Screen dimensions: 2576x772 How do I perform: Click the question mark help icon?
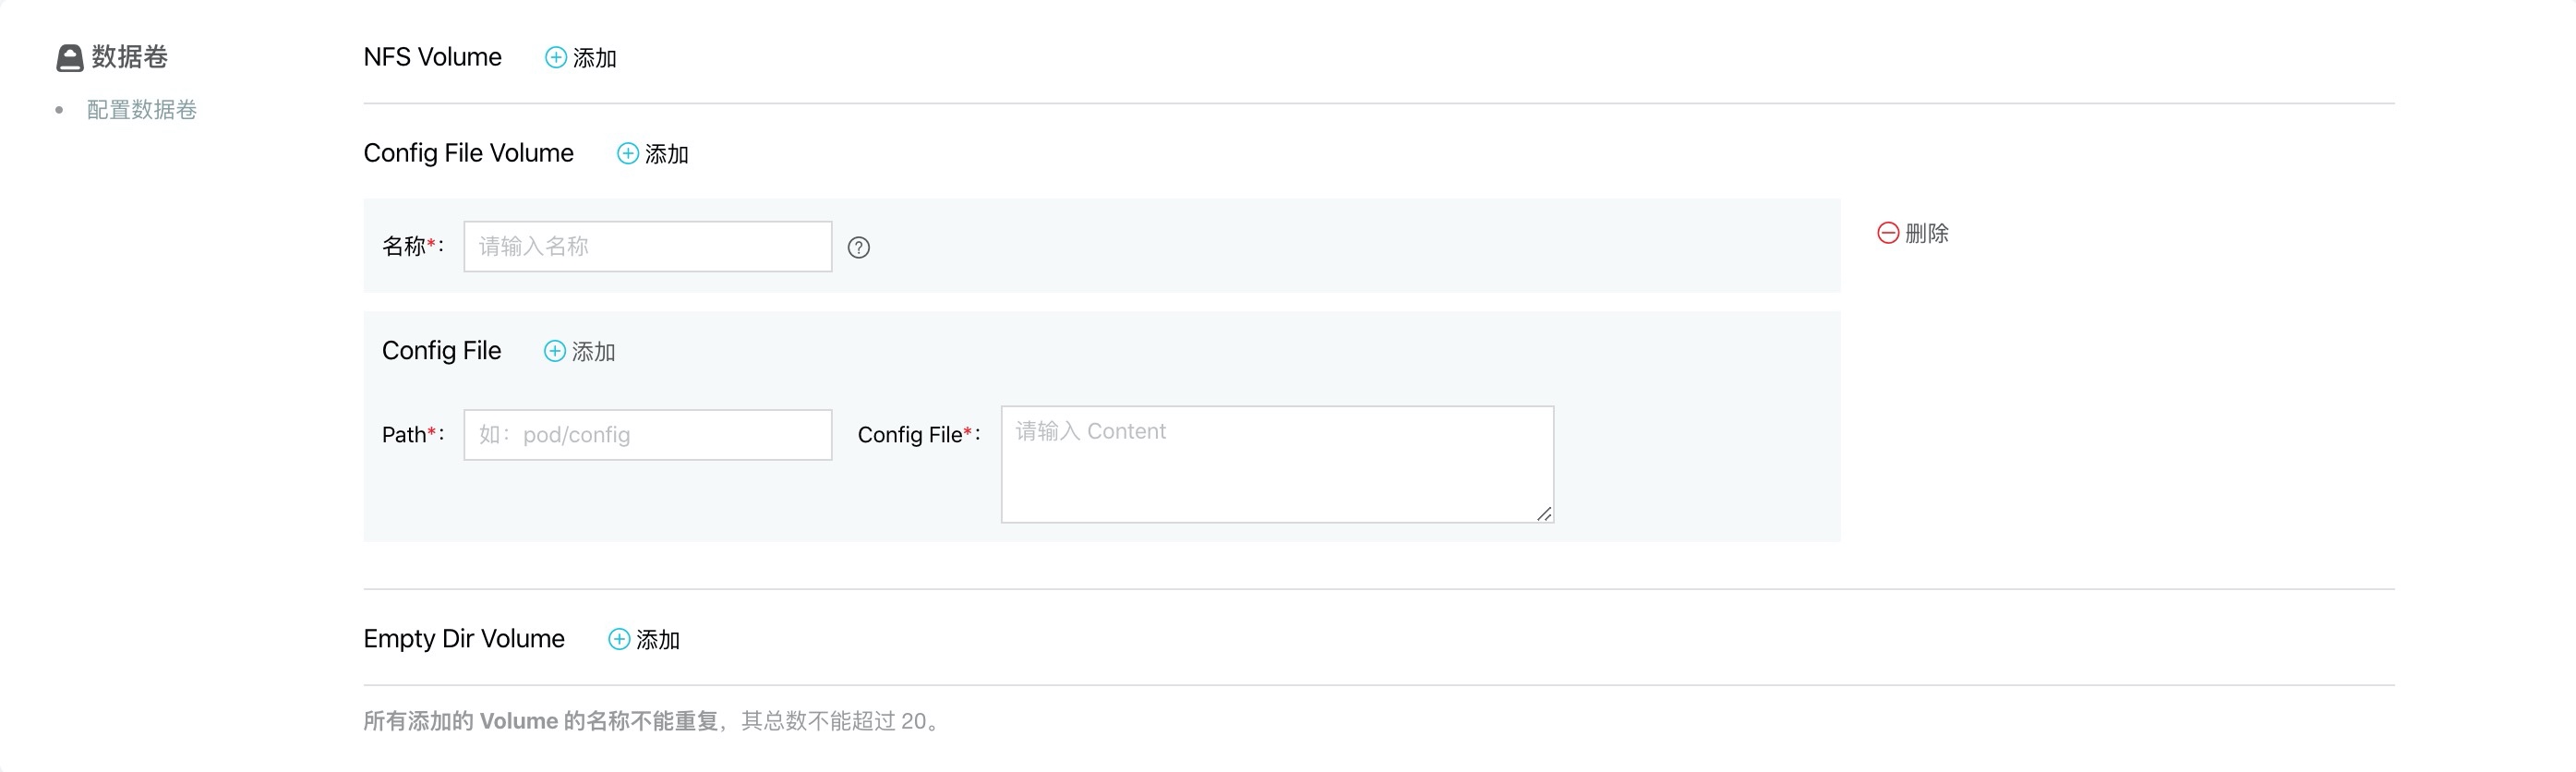pyautogui.click(x=858, y=248)
